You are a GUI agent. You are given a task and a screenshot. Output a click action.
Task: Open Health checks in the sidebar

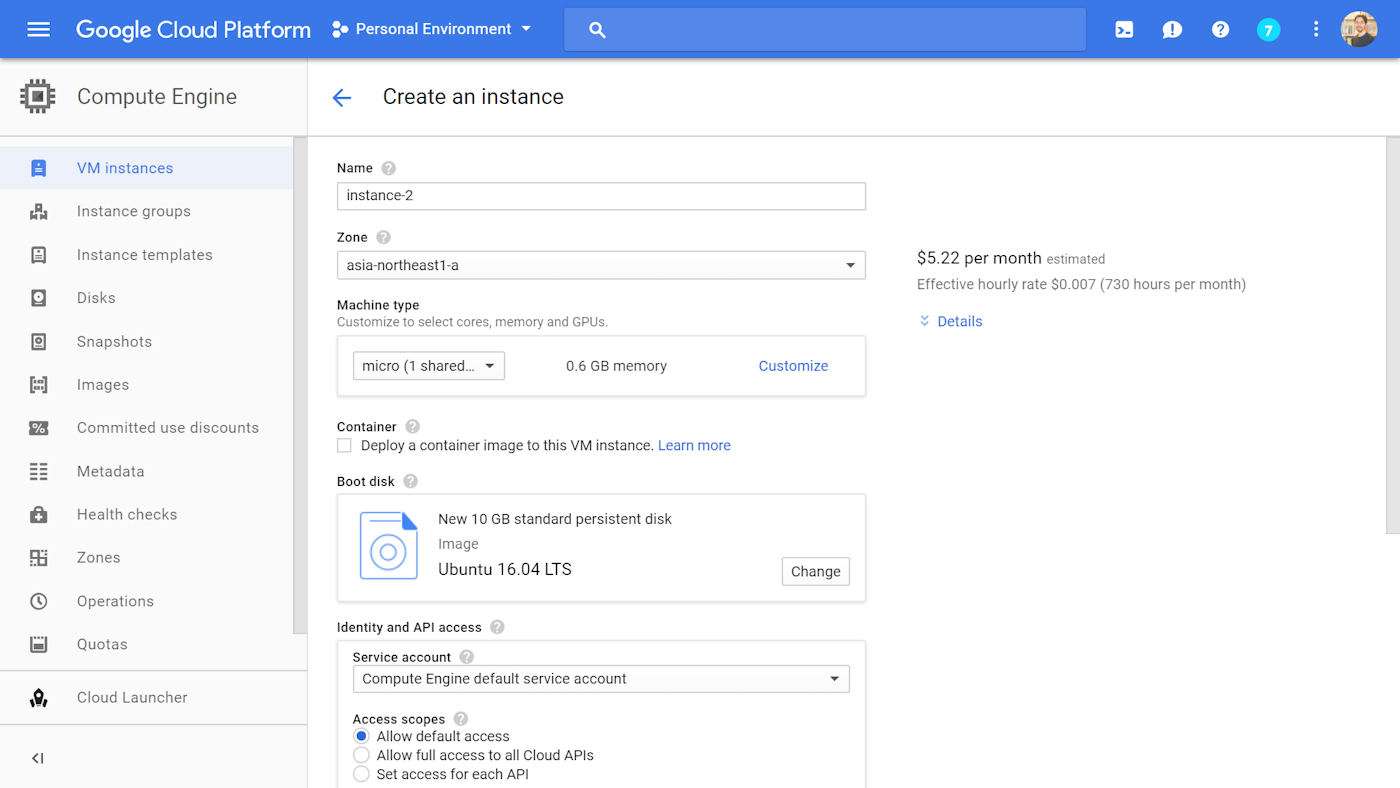pyautogui.click(x=127, y=515)
